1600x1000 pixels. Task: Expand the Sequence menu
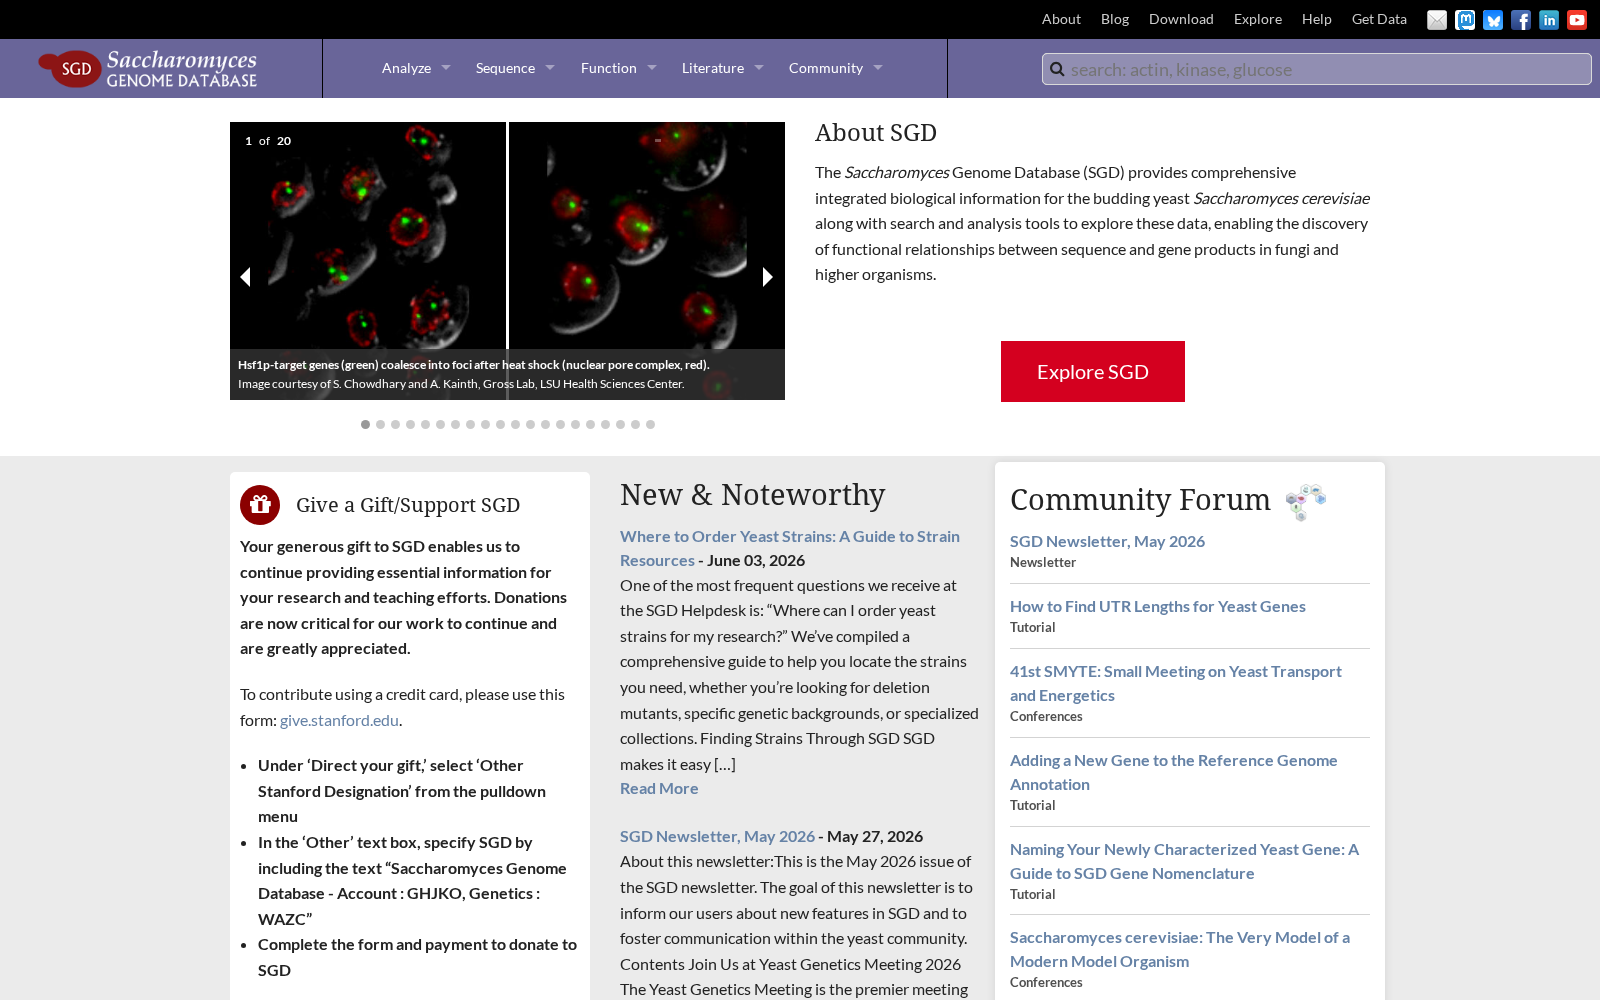click(515, 68)
